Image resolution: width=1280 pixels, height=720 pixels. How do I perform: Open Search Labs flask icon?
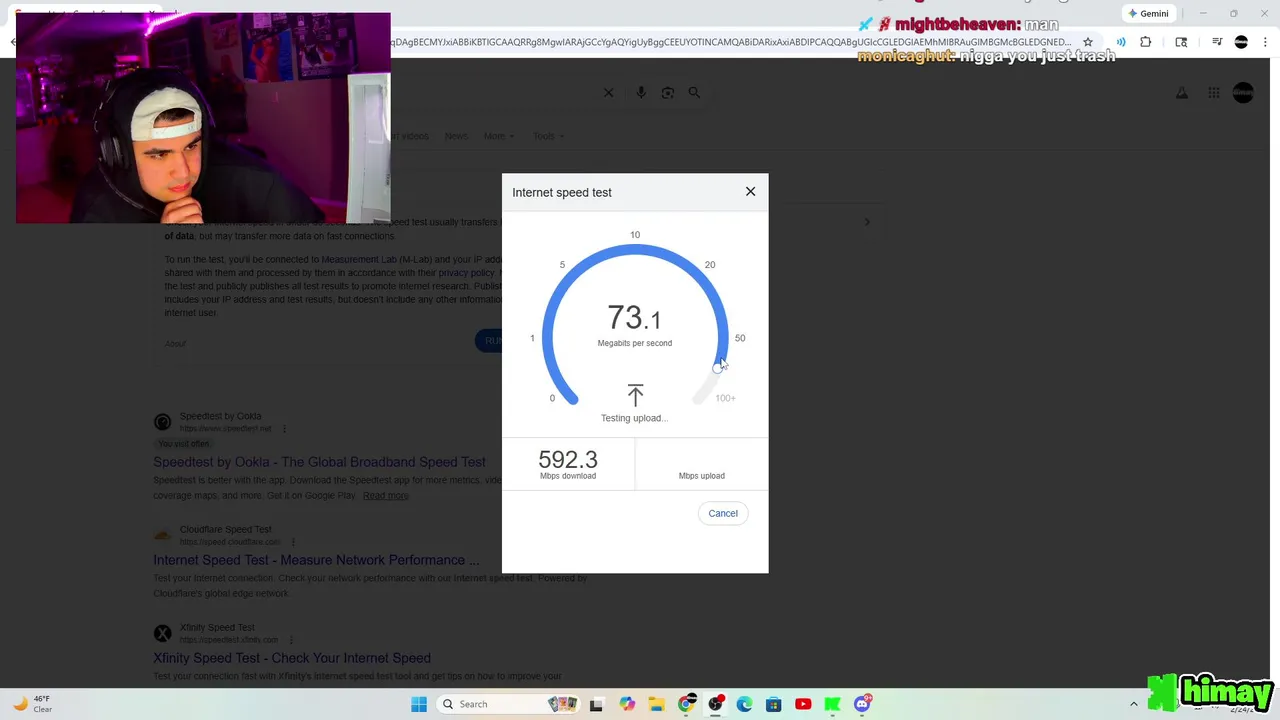[1182, 92]
